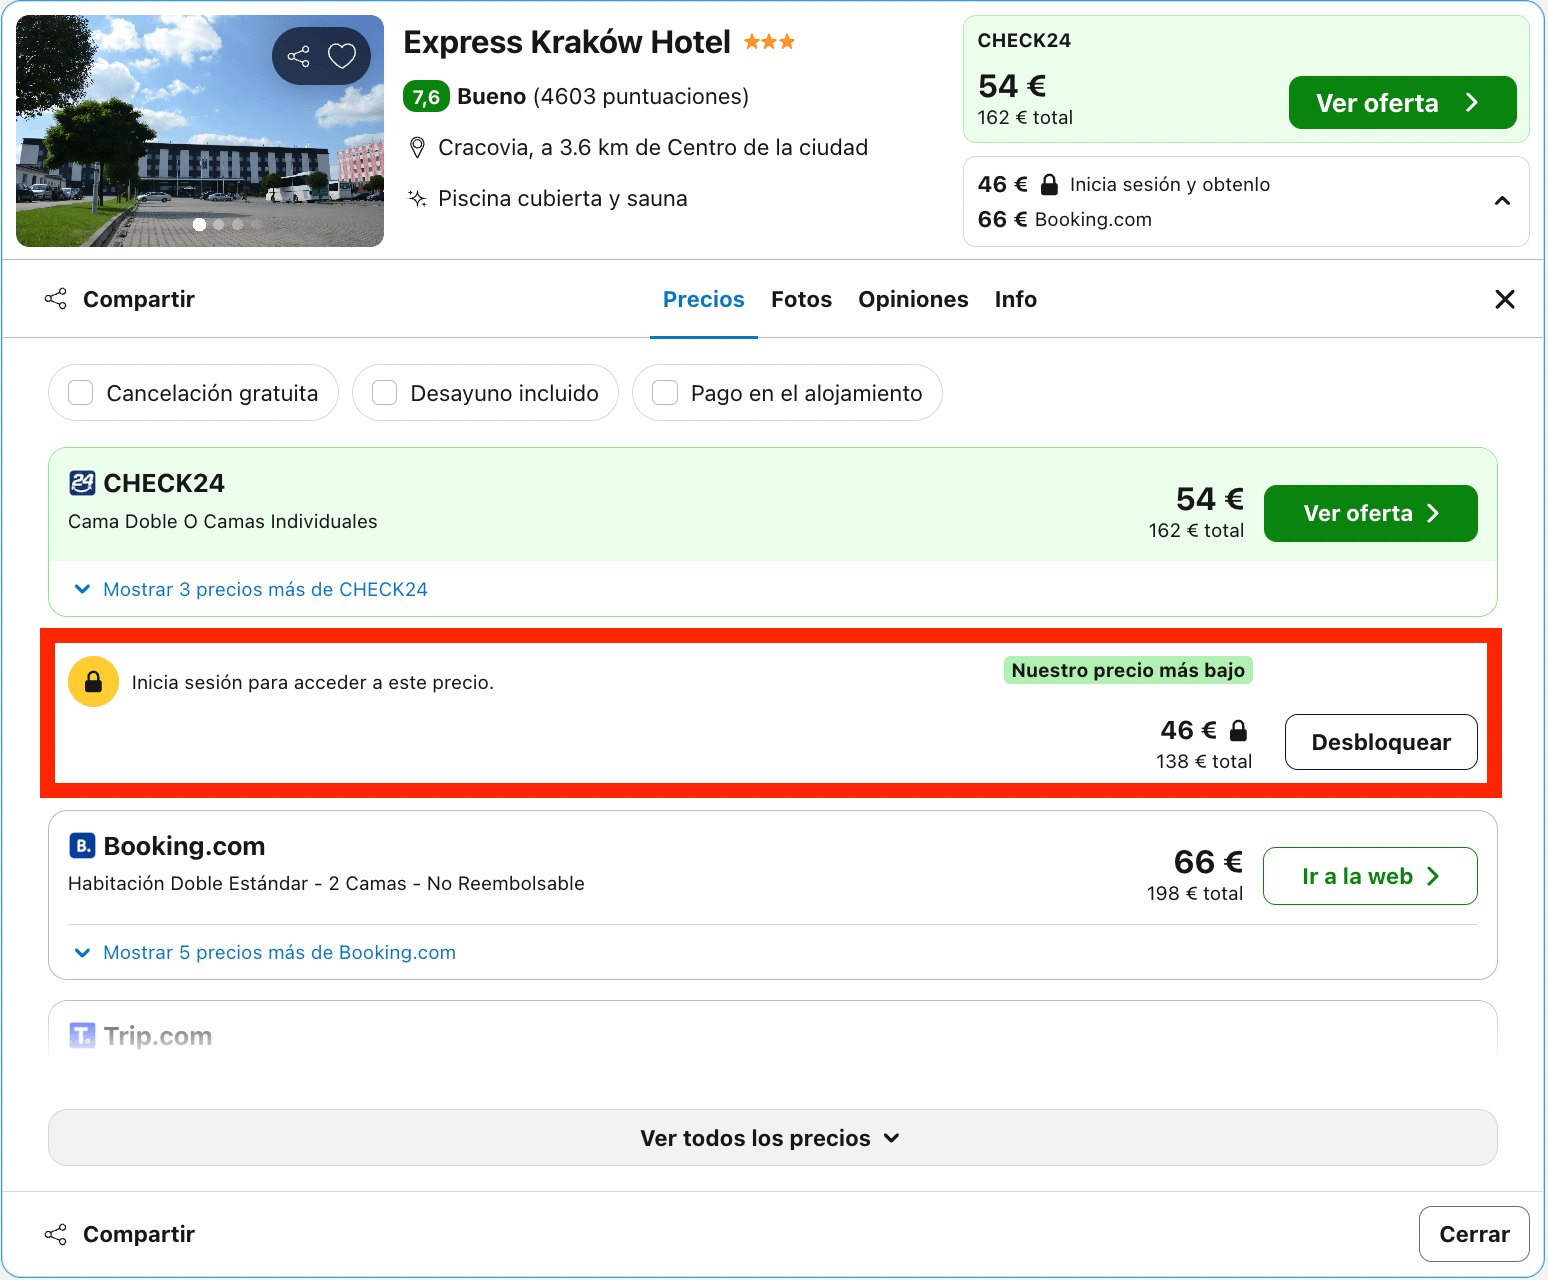Viewport: 1548px width, 1280px height.
Task: Click the share icon in top Compartir bar
Action: [56, 299]
